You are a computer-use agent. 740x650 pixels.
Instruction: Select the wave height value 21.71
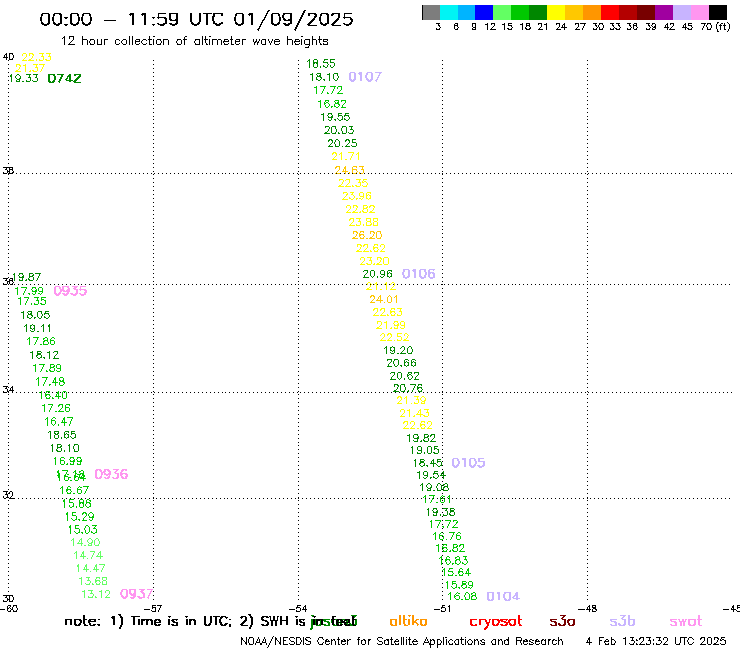pyautogui.click(x=346, y=156)
